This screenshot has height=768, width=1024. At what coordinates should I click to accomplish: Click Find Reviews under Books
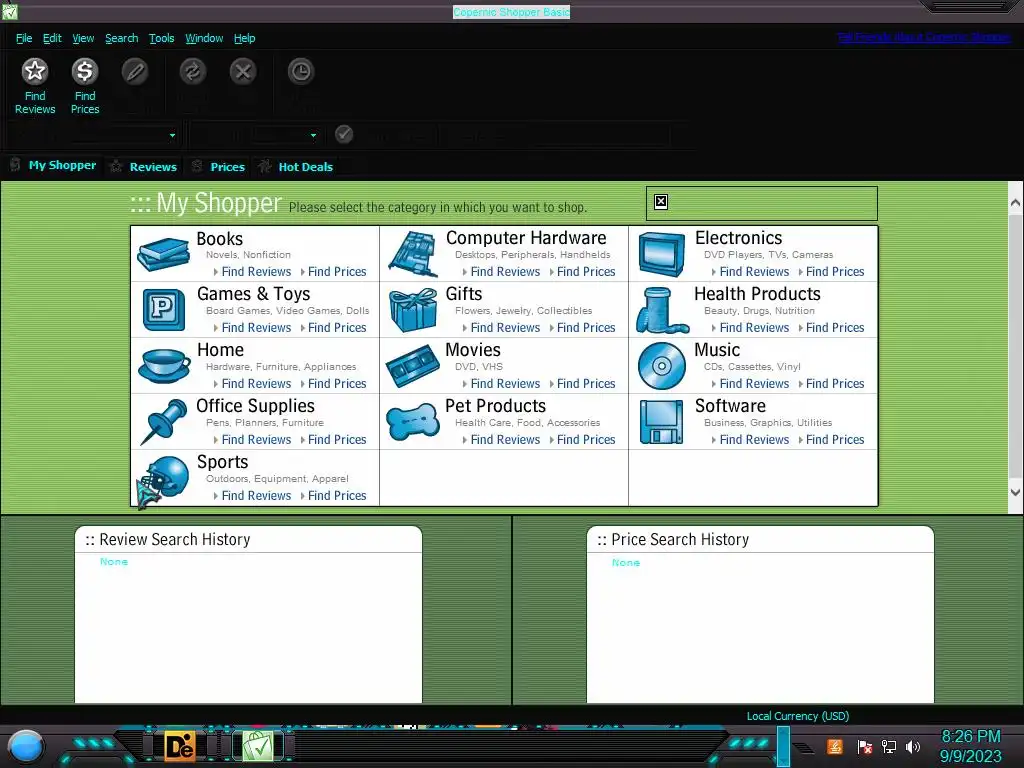click(x=256, y=272)
